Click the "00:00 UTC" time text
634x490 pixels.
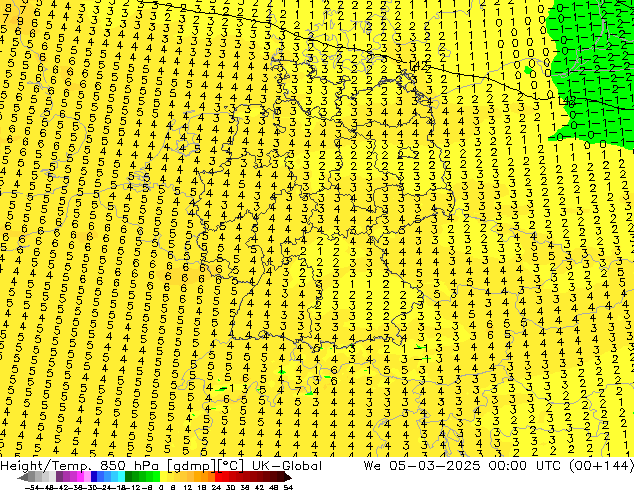(x=524, y=465)
